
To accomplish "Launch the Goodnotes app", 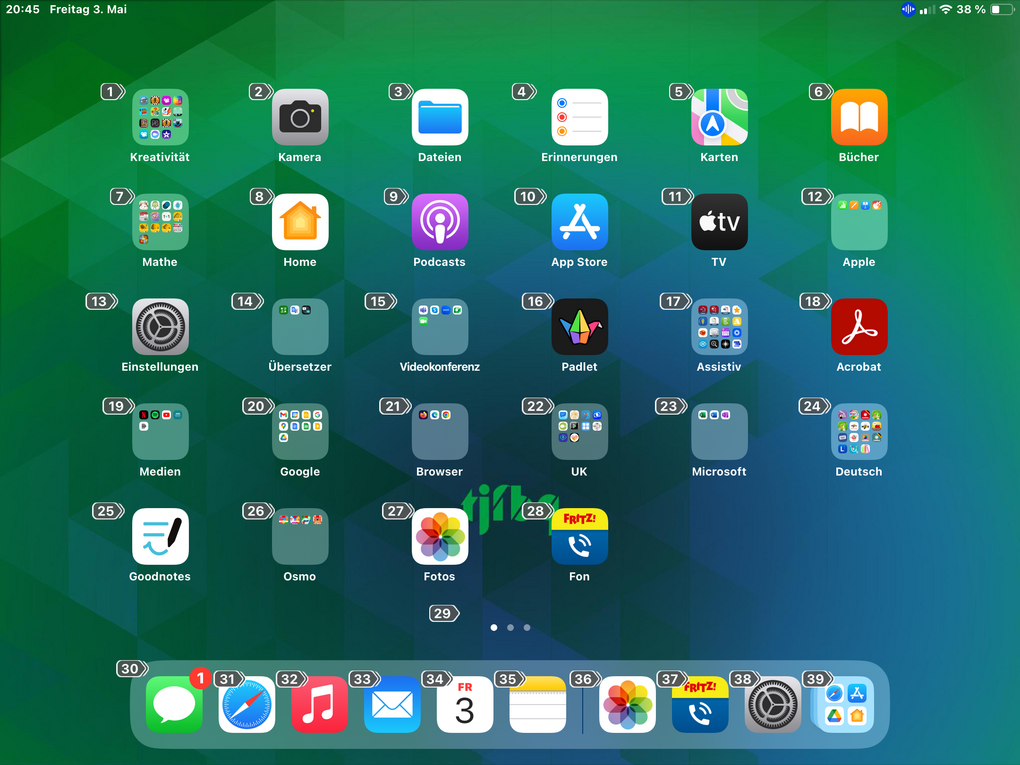I will [x=160, y=536].
